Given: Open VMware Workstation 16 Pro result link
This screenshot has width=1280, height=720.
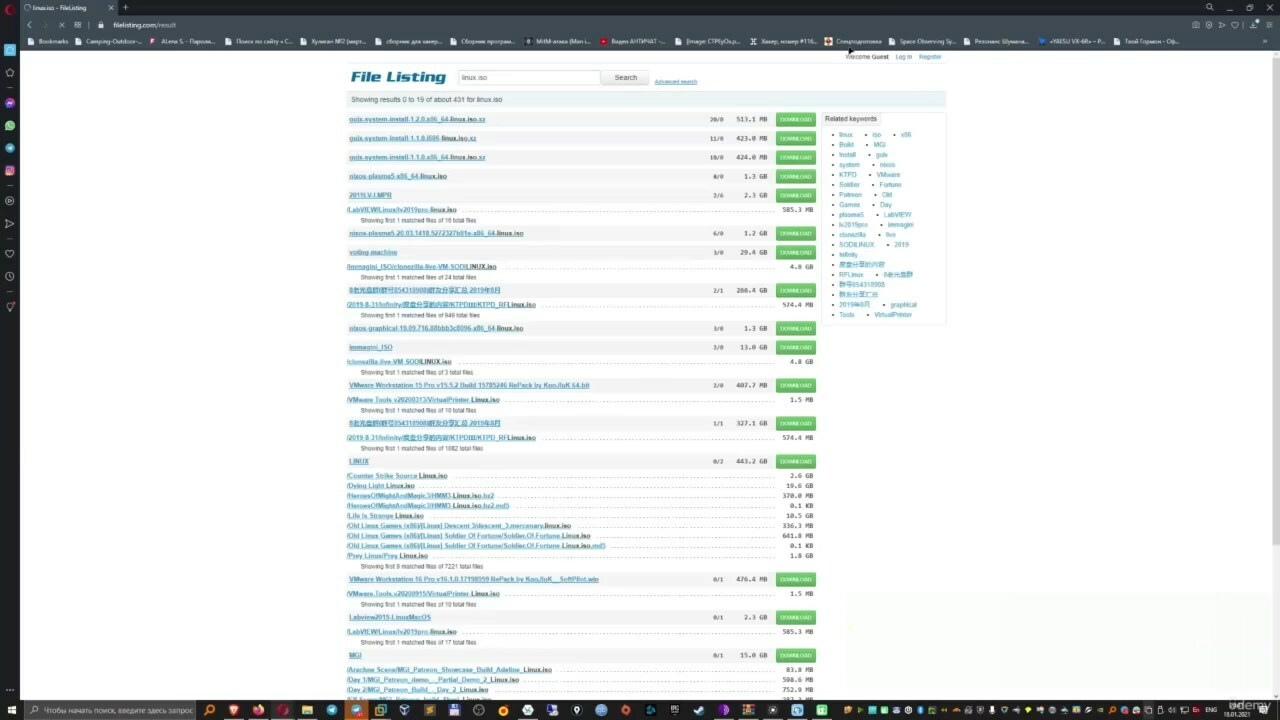Looking at the screenshot, I should [x=474, y=579].
